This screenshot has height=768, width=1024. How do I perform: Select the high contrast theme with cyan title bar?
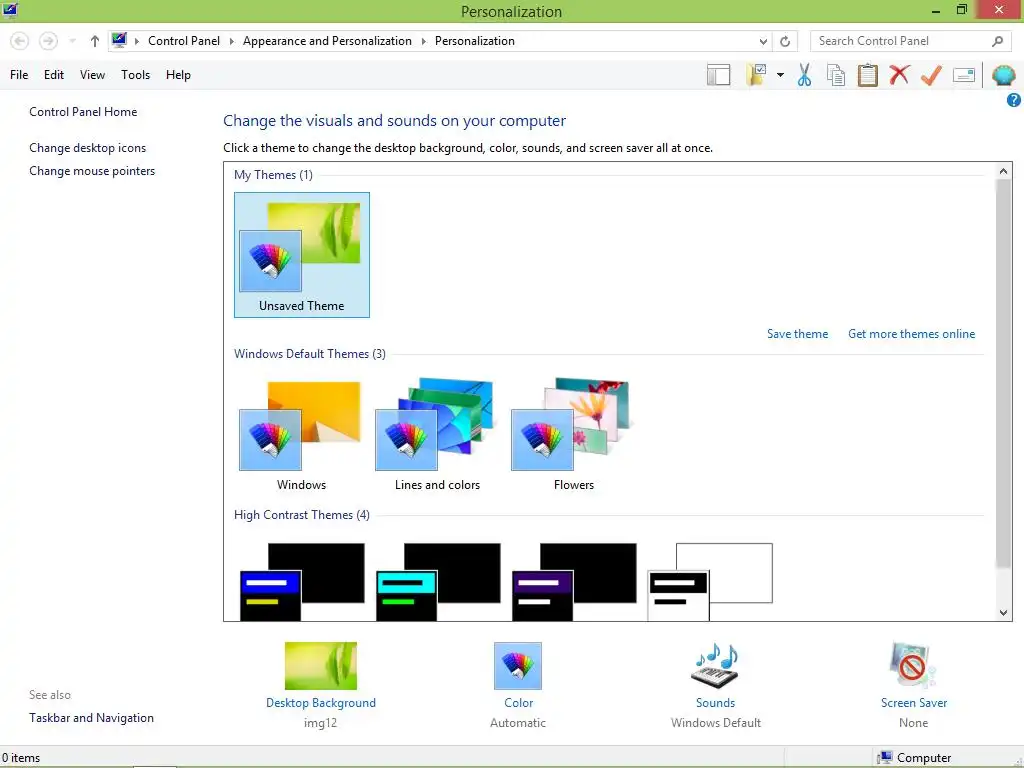coord(438,581)
